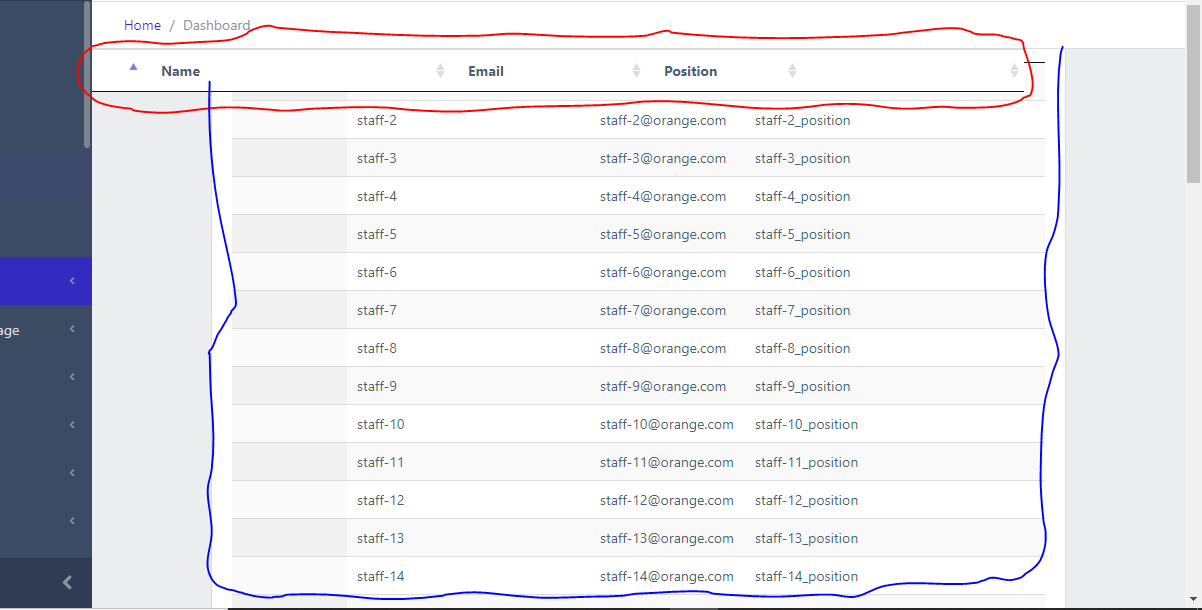Viewport: 1202px width, 610px height.
Task: Select the Dashboard breadcrumb item
Action: [x=216, y=25]
